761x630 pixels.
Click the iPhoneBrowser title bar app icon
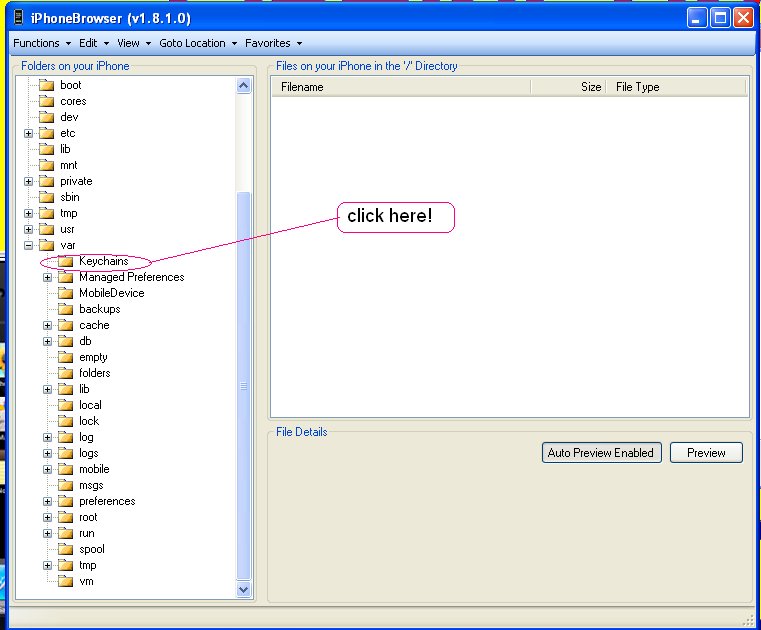click(x=18, y=18)
